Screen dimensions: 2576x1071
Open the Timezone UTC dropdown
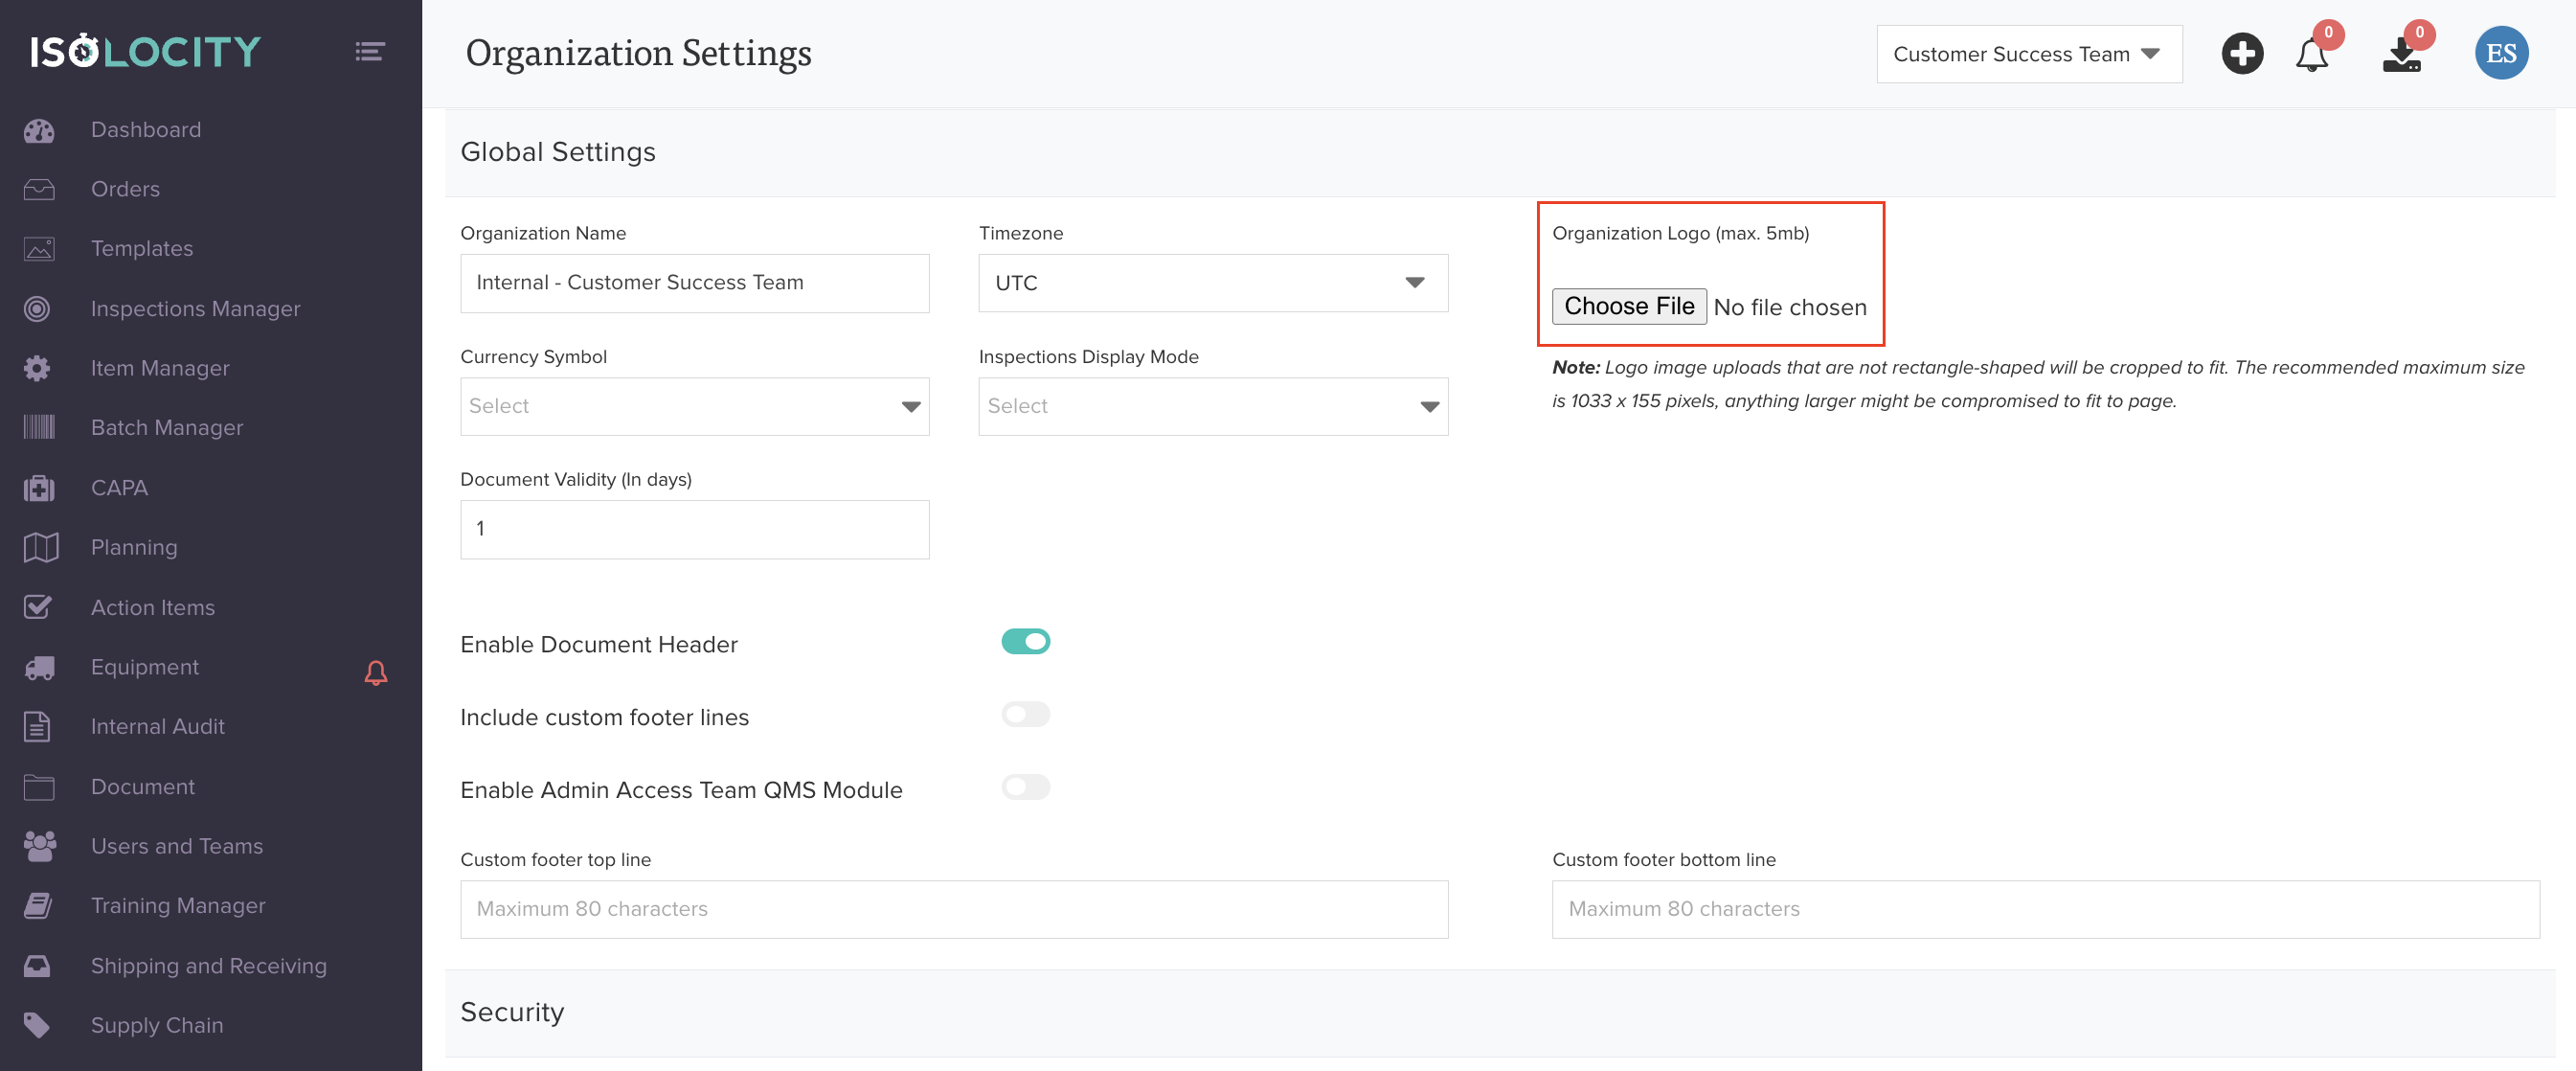pos(1212,283)
